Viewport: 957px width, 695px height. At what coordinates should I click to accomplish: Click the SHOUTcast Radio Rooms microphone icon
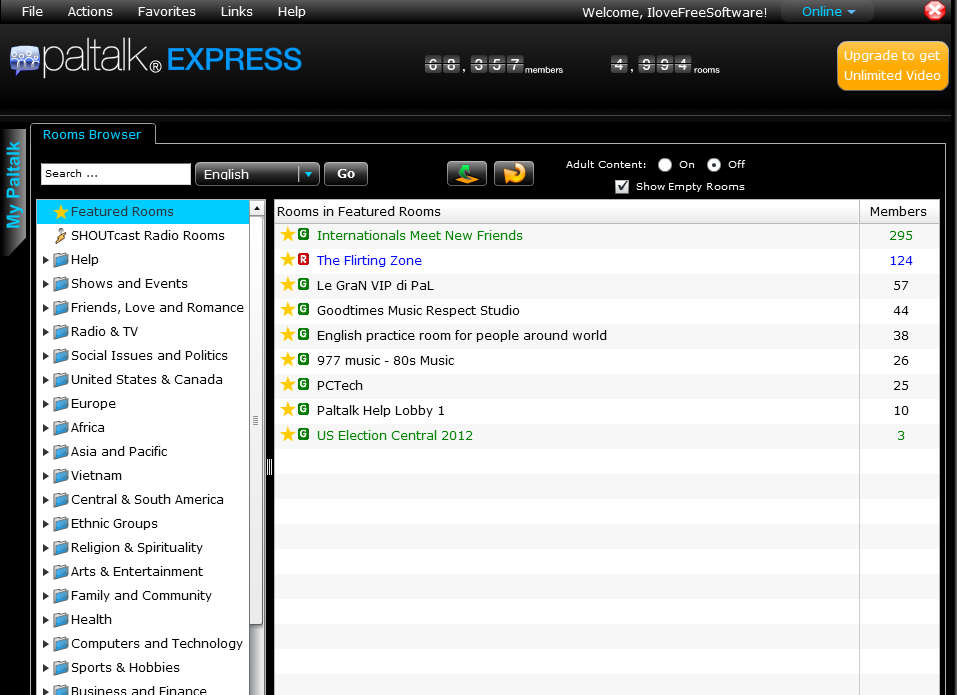coord(60,236)
